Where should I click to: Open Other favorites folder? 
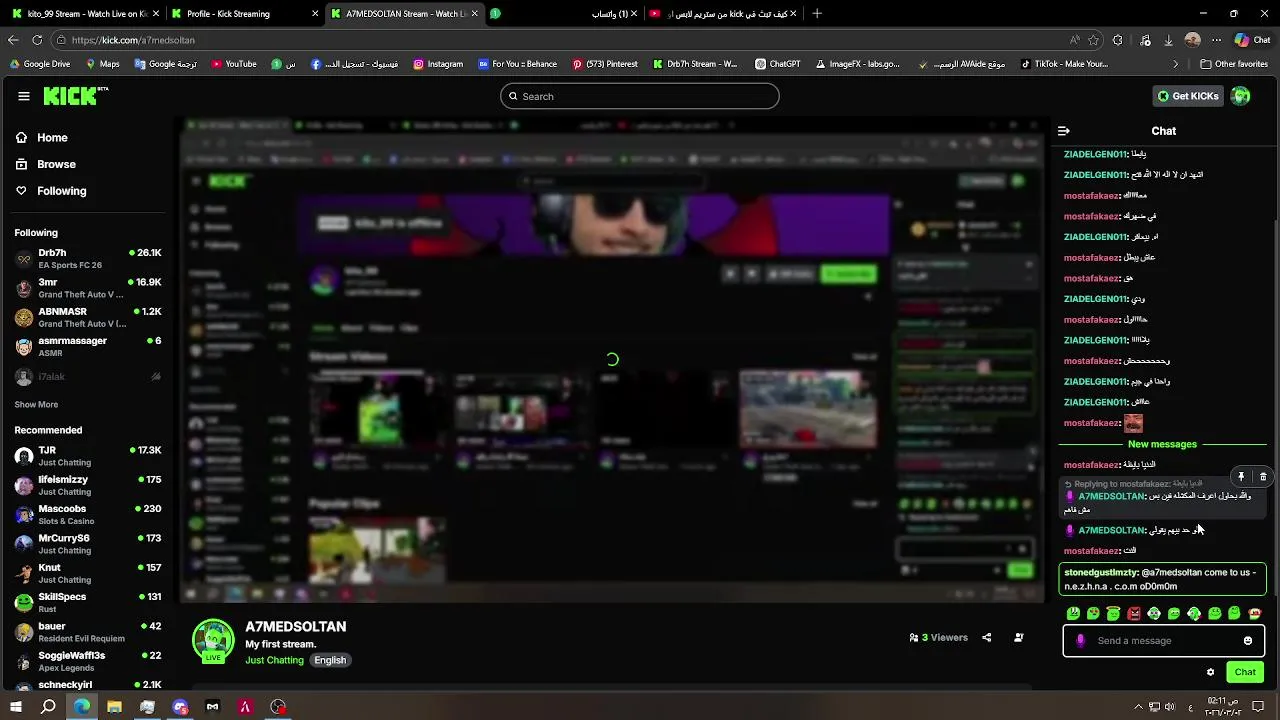[x=1234, y=64]
